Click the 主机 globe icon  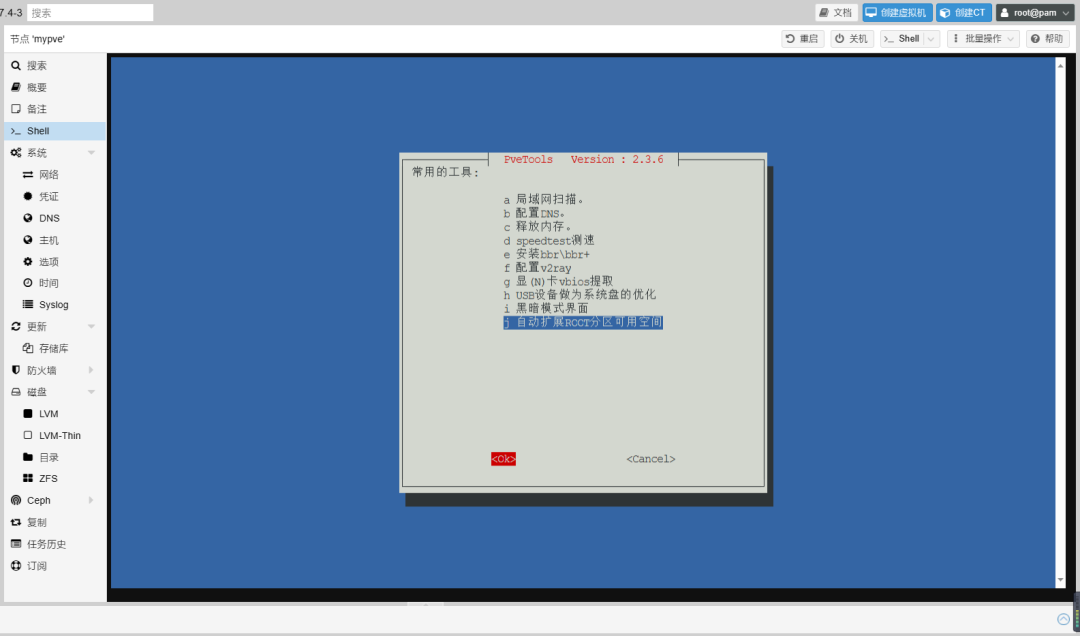(x=28, y=240)
